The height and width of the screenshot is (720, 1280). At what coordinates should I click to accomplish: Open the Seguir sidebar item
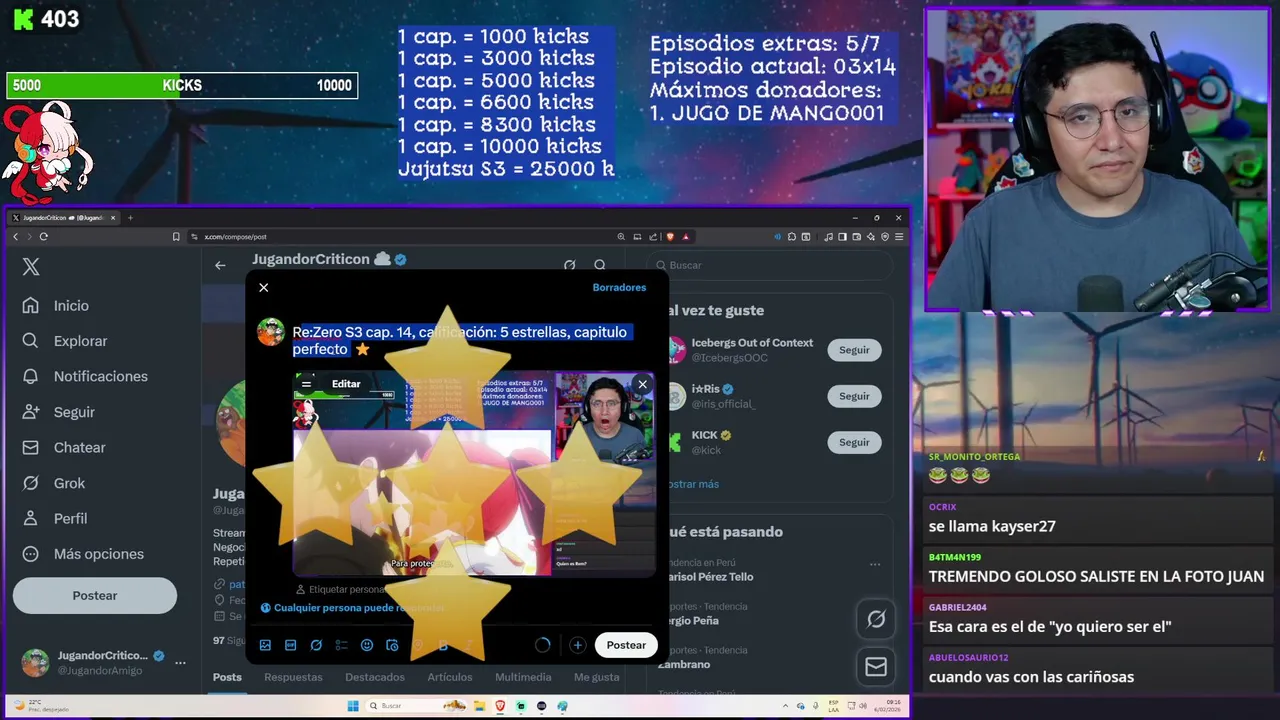click(x=59, y=412)
